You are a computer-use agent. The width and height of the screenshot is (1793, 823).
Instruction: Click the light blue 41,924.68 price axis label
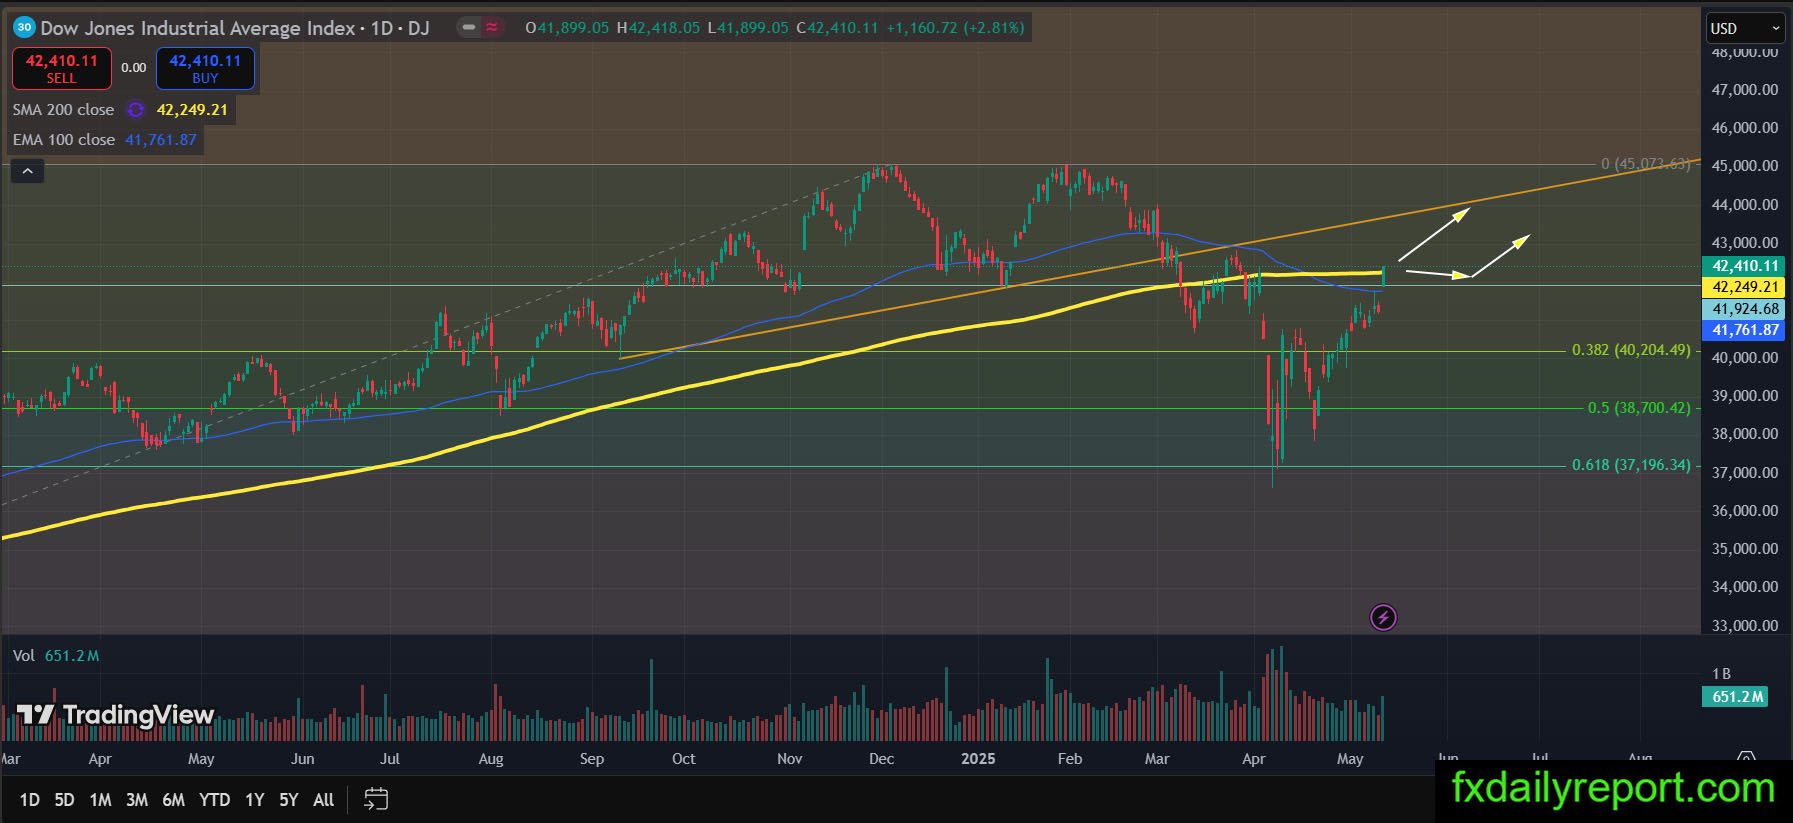(1745, 309)
